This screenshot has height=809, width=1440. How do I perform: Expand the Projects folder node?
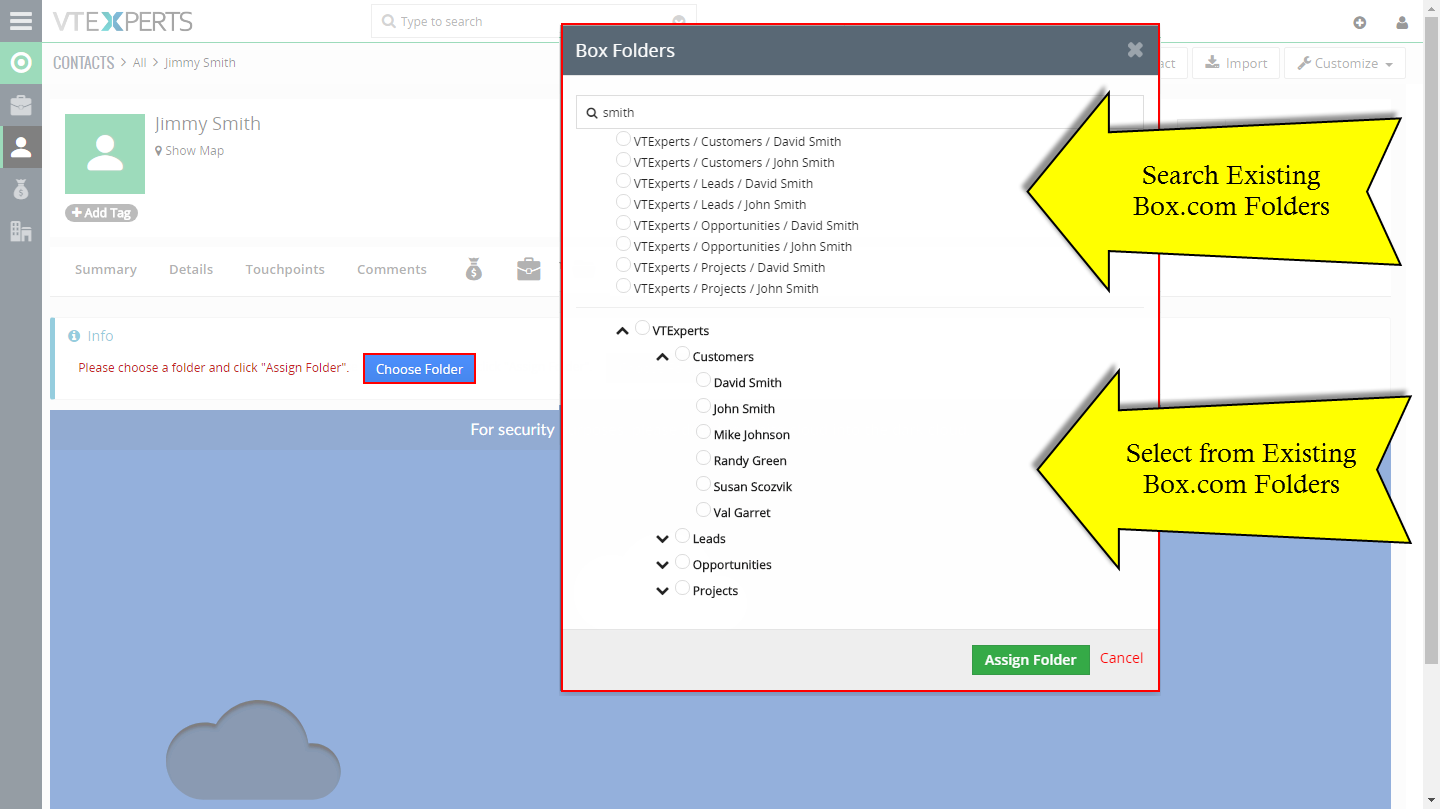pyautogui.click(x=662, y=591)
